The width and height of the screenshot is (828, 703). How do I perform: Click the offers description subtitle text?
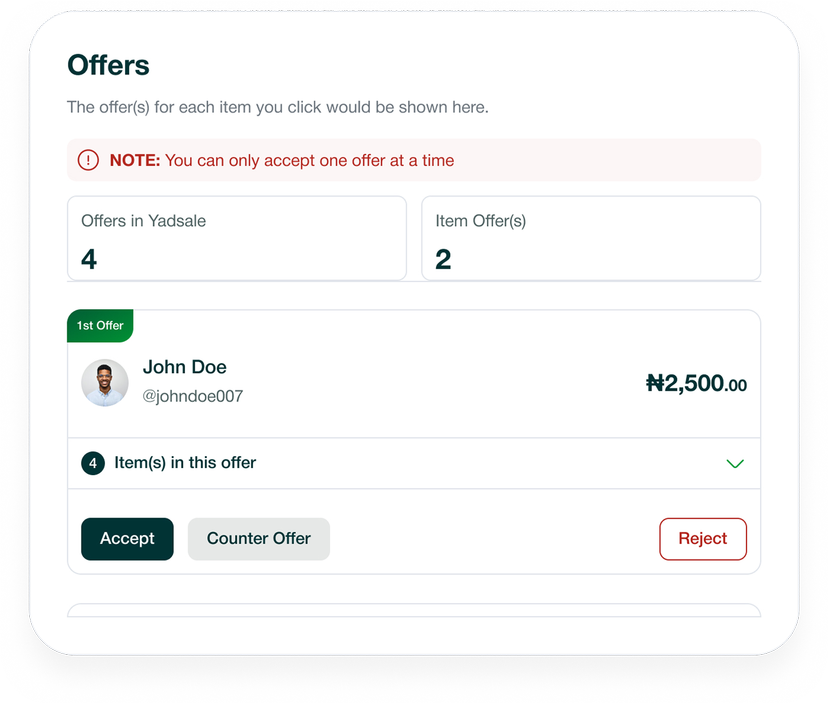(278, 107)
